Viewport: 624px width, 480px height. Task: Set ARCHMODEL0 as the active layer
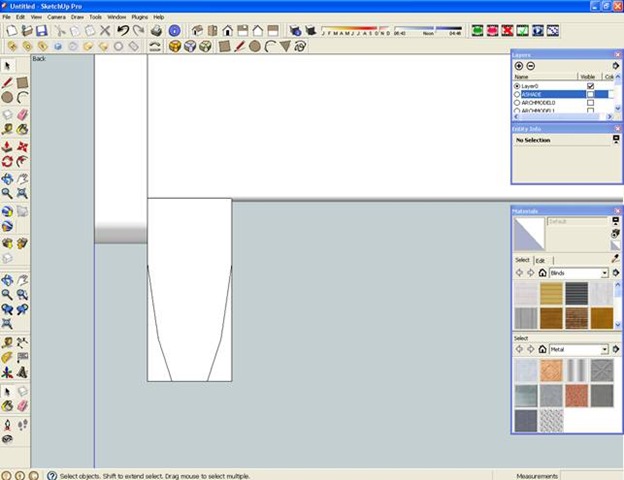517,102
